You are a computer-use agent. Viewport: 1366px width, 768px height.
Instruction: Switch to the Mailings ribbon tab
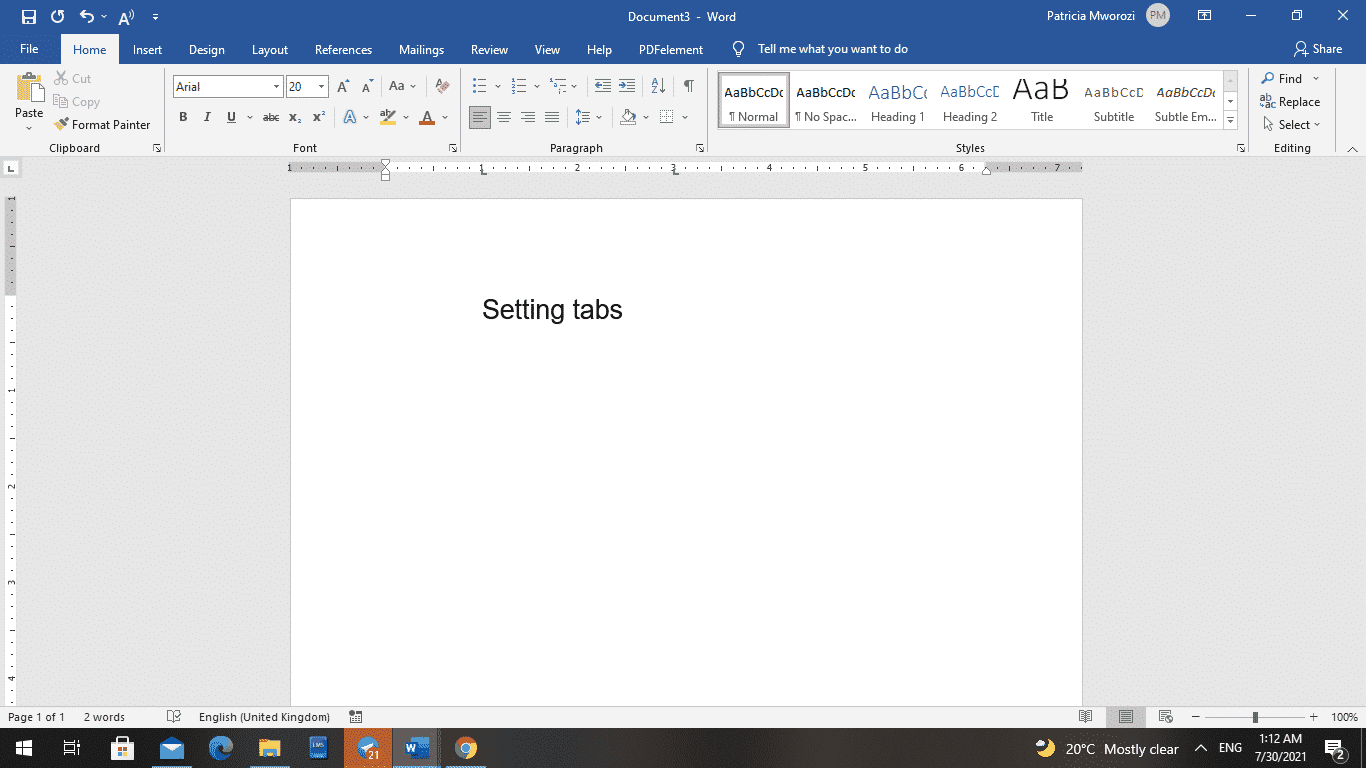pyautogui.click(x=421, y=48)
